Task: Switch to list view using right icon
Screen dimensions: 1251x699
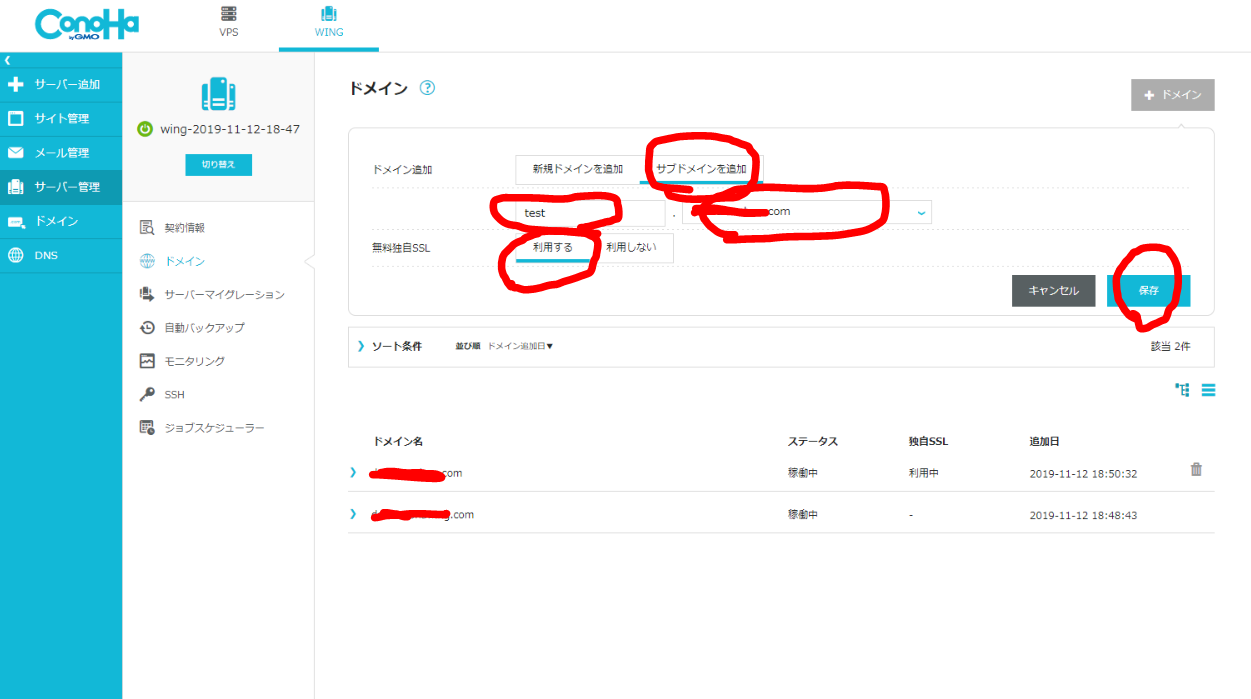Action: [x=1208, y=390]
